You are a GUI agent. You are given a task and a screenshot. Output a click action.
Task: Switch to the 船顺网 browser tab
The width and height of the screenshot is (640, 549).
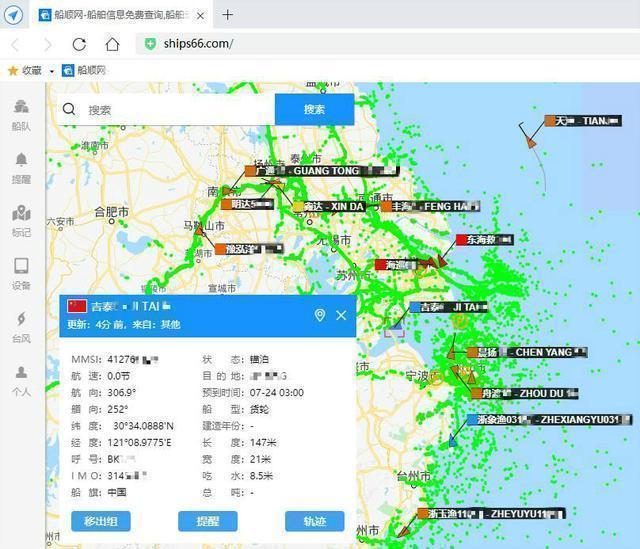coord(121,15)
